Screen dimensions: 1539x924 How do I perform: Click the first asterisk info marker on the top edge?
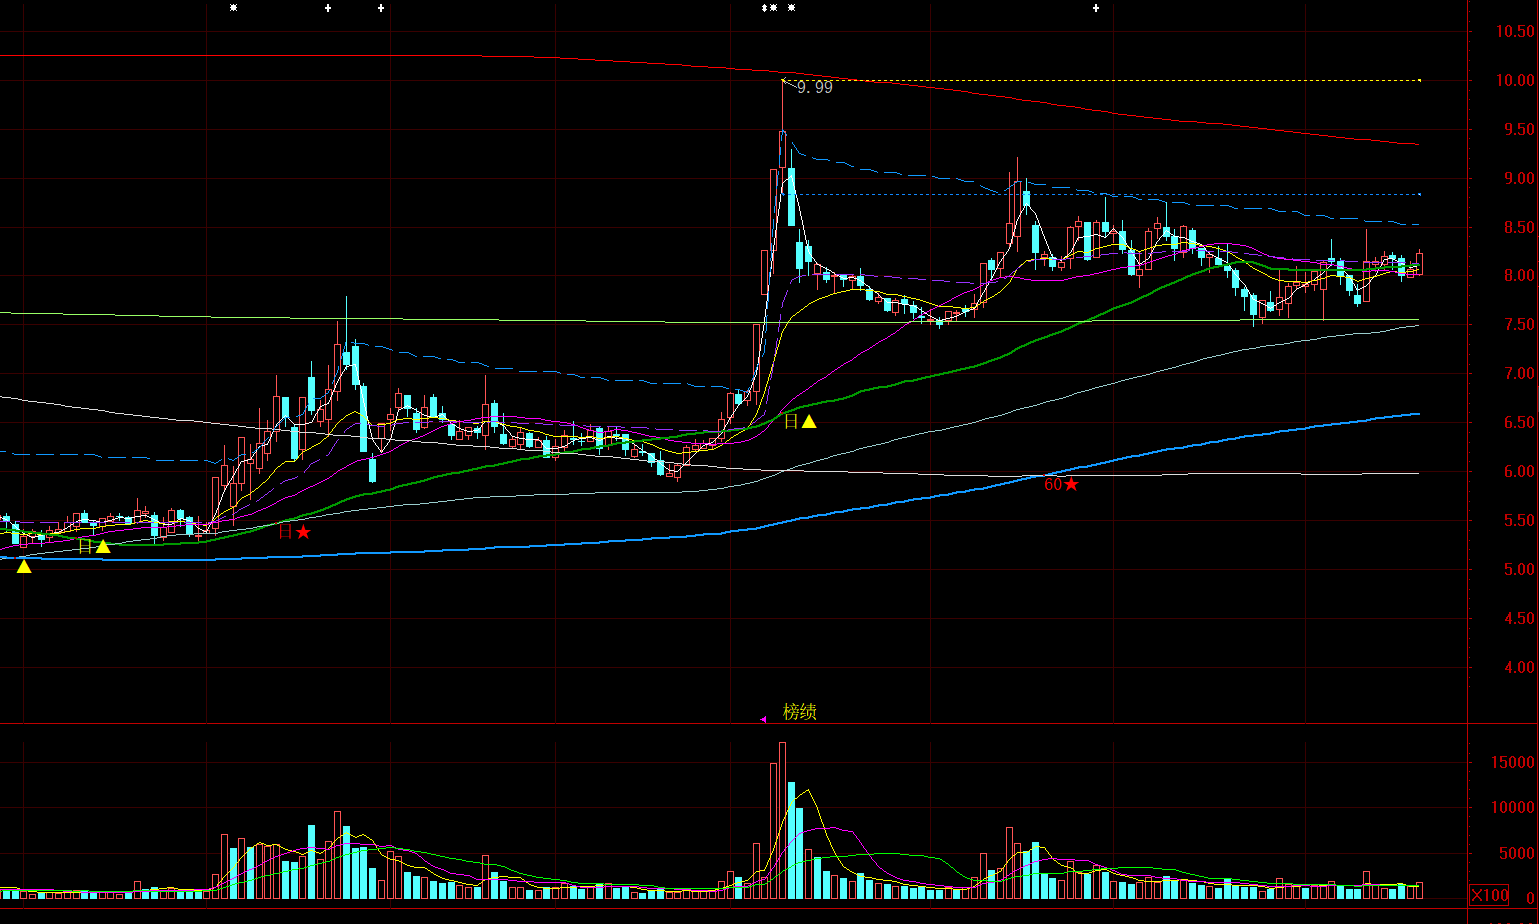(233, 8)
